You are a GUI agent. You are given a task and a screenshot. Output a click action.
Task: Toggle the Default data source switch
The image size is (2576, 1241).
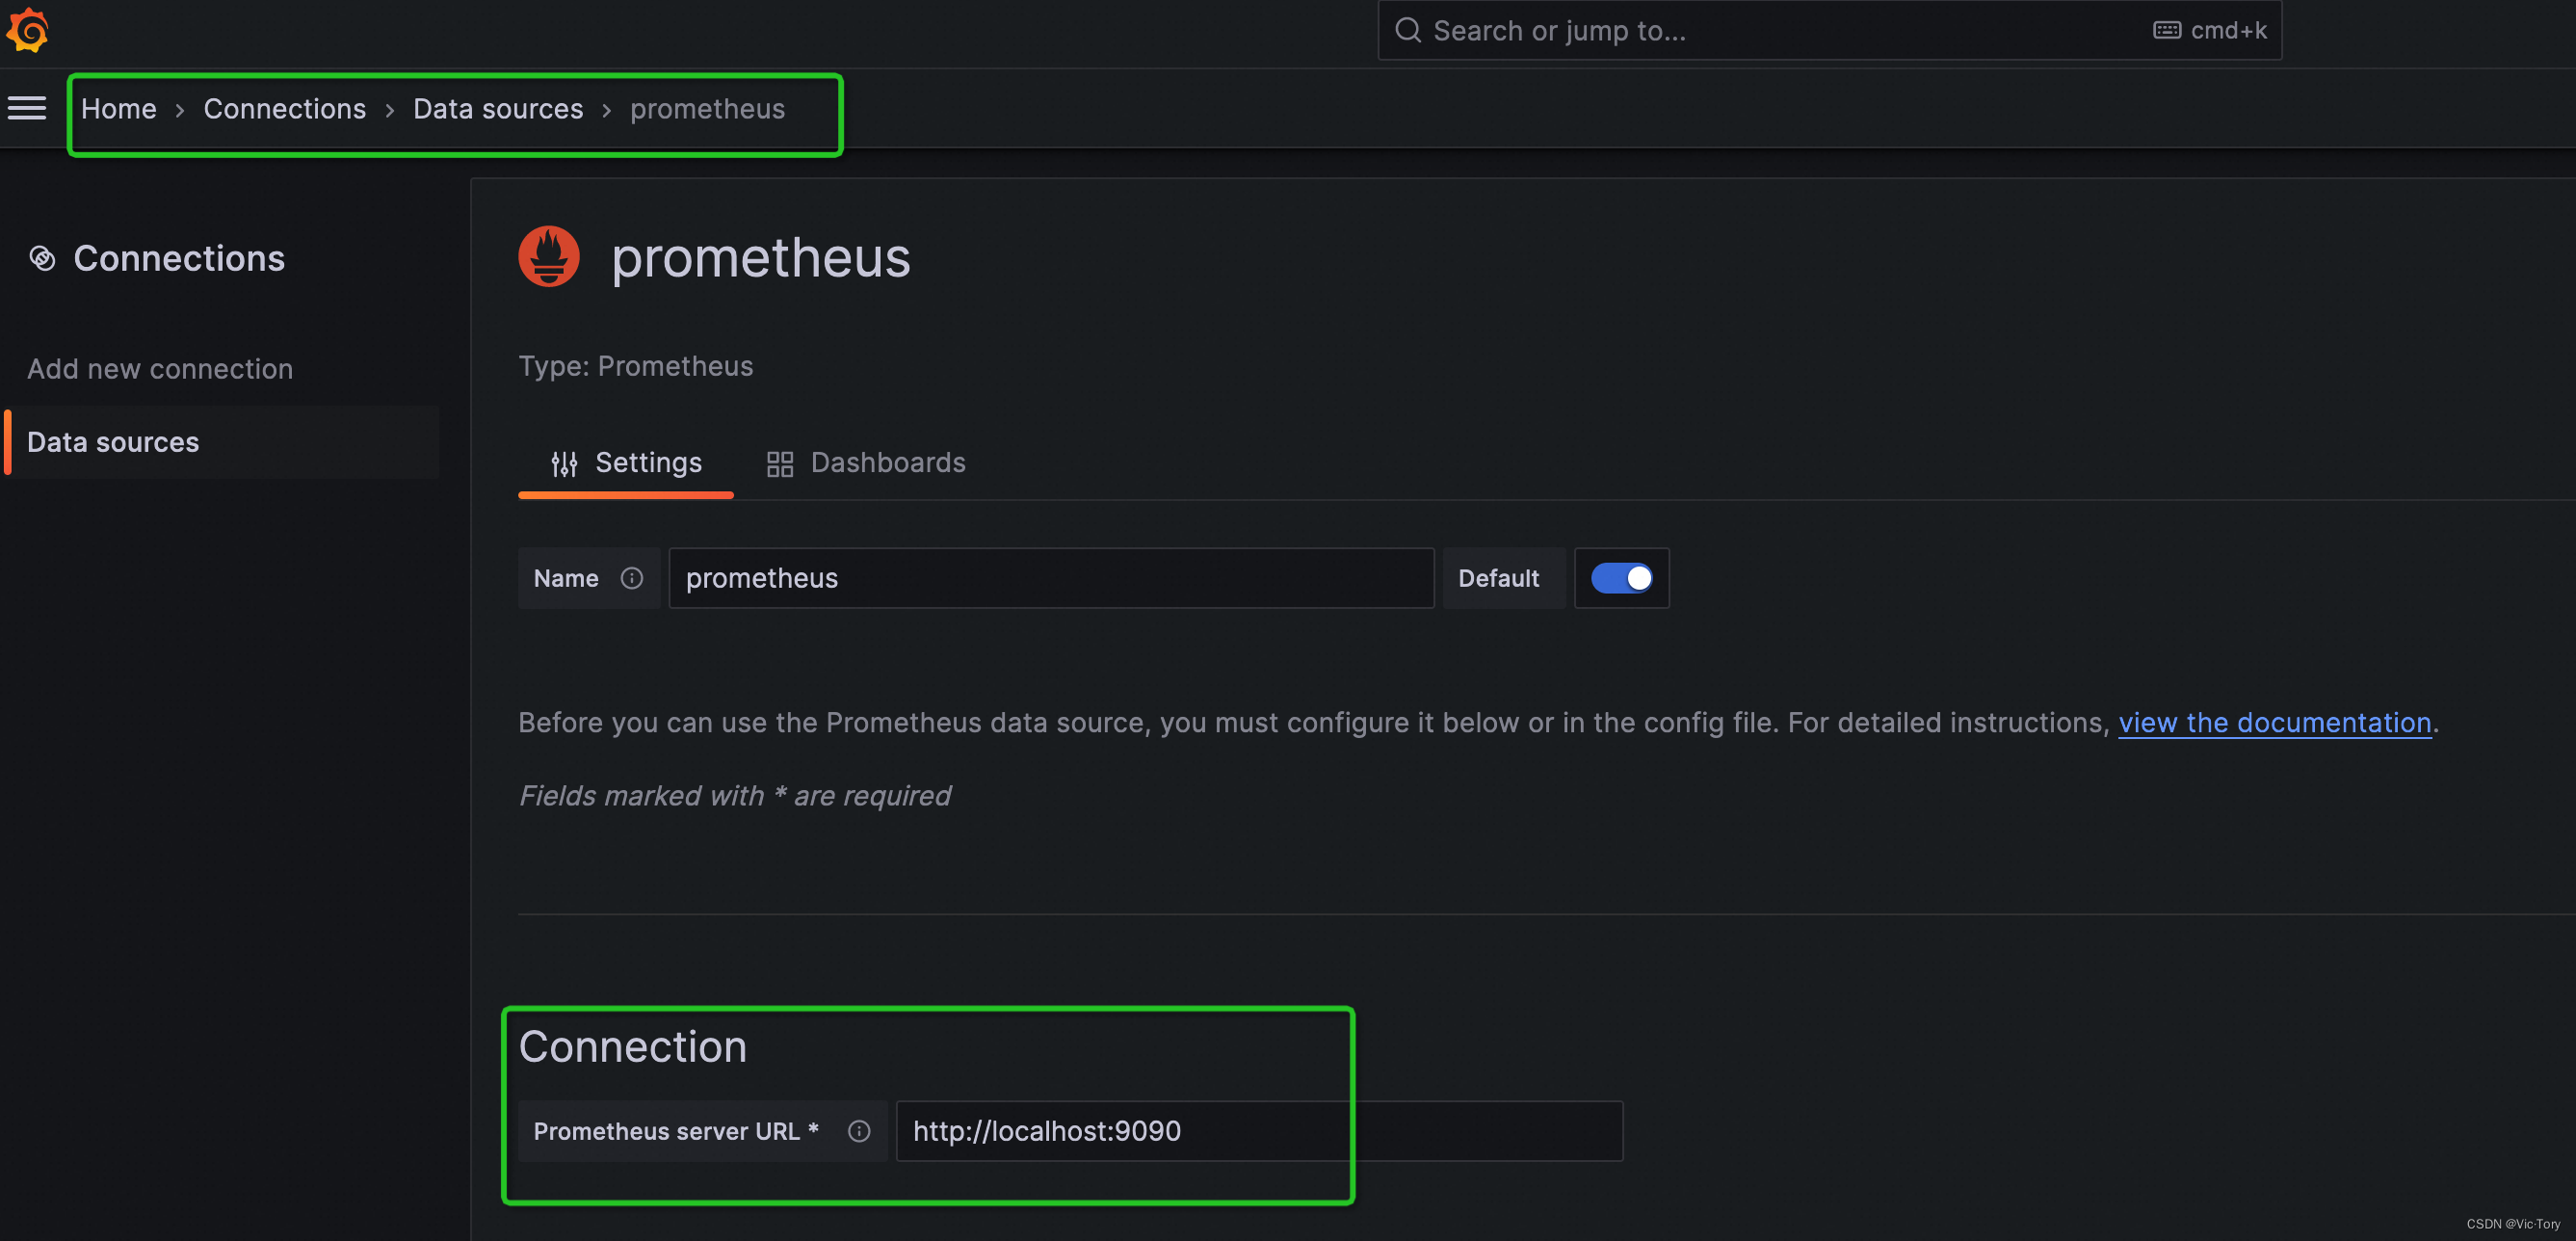point(1621,578)
